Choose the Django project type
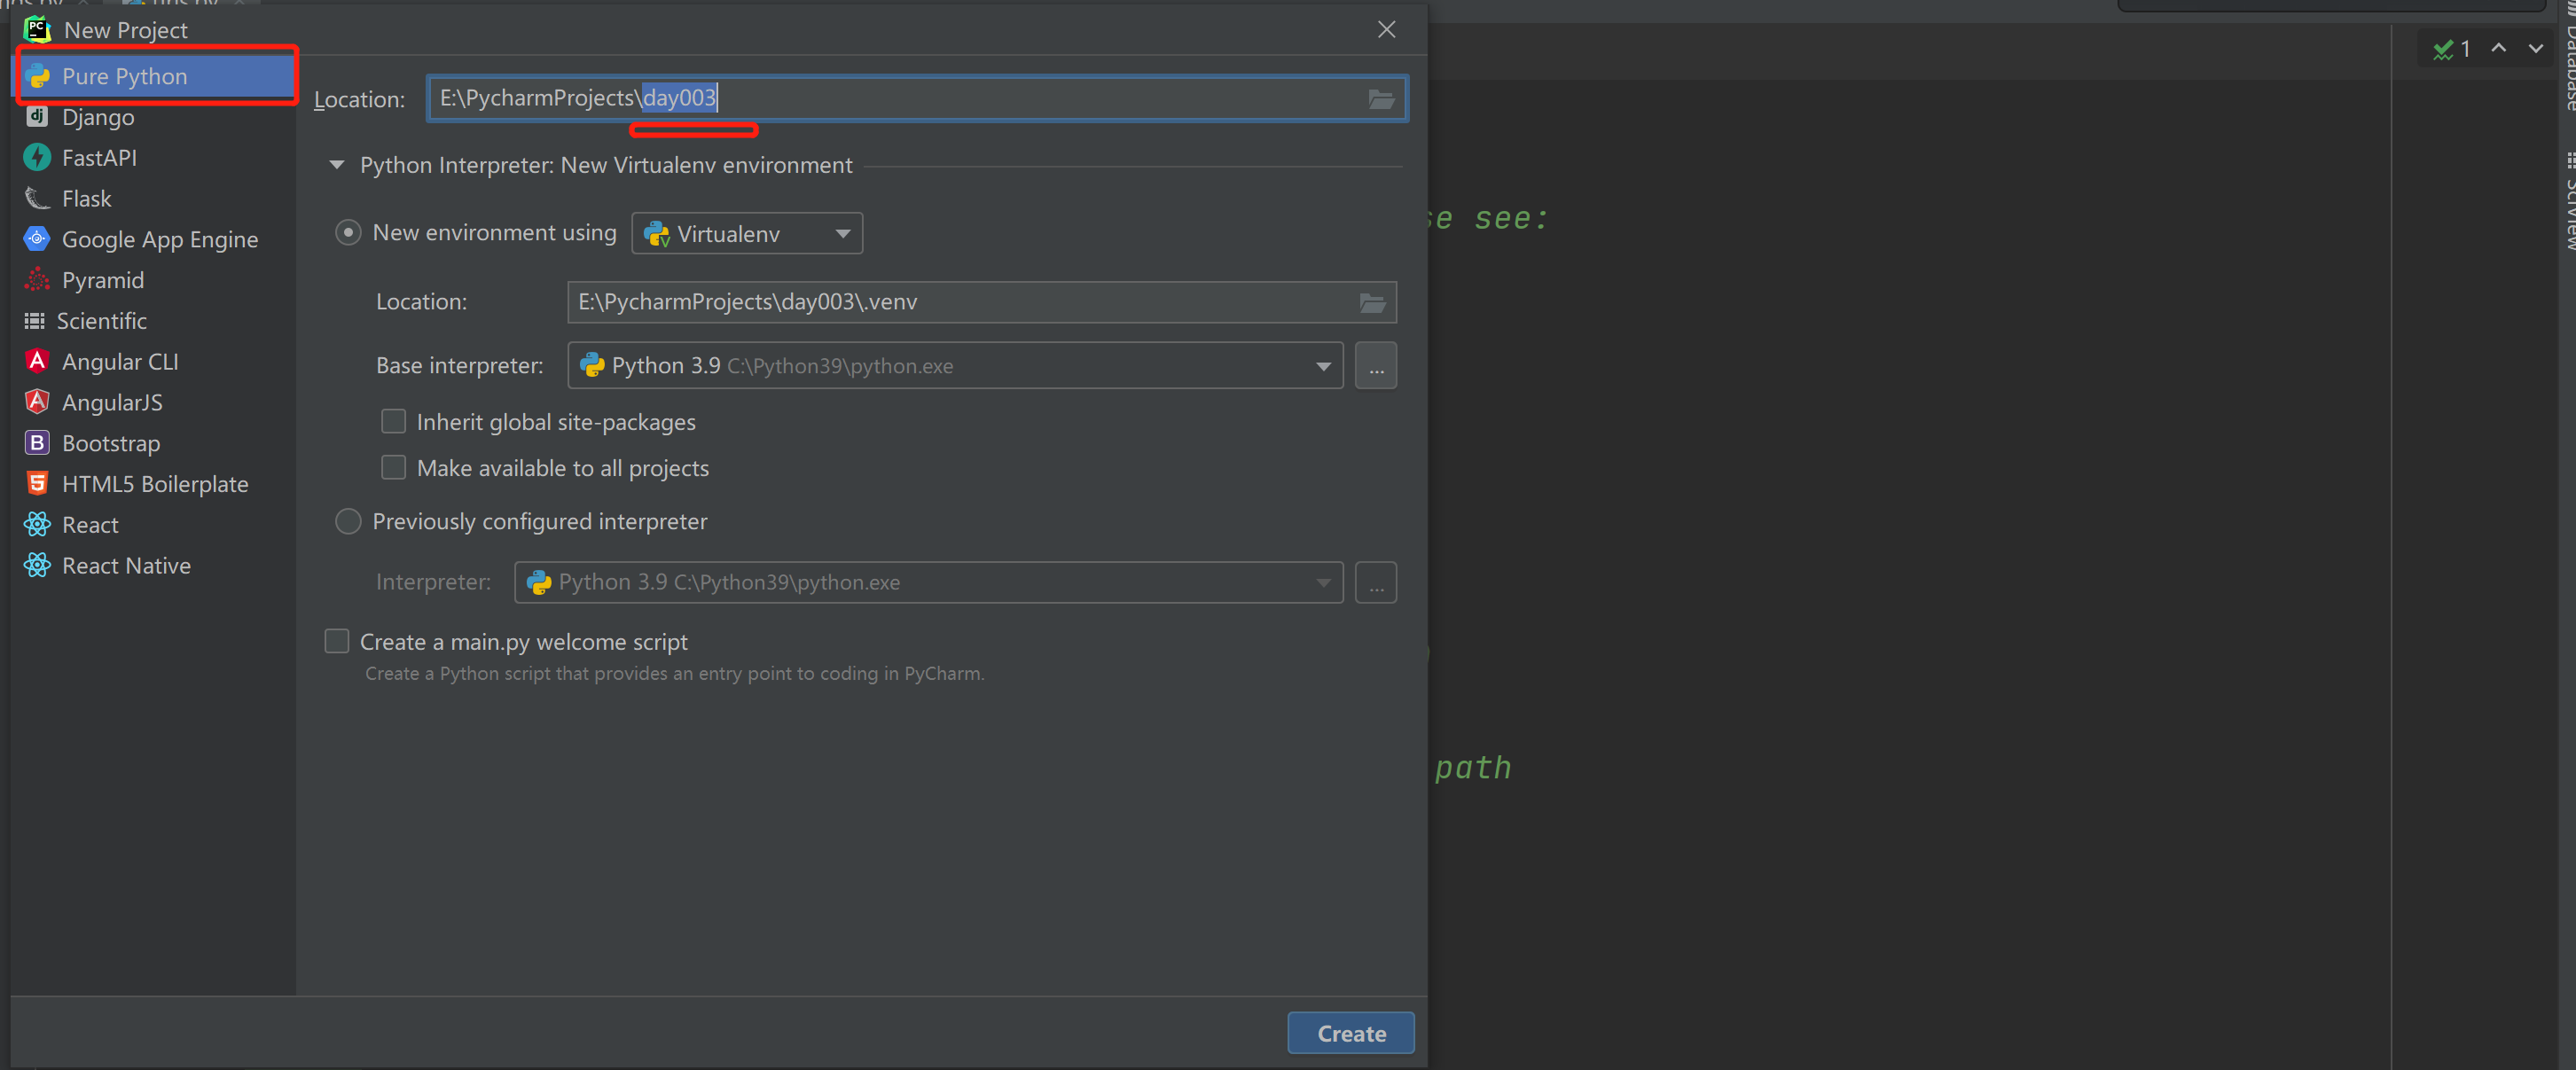The image size is (2576, 1070). pos(154,117)
